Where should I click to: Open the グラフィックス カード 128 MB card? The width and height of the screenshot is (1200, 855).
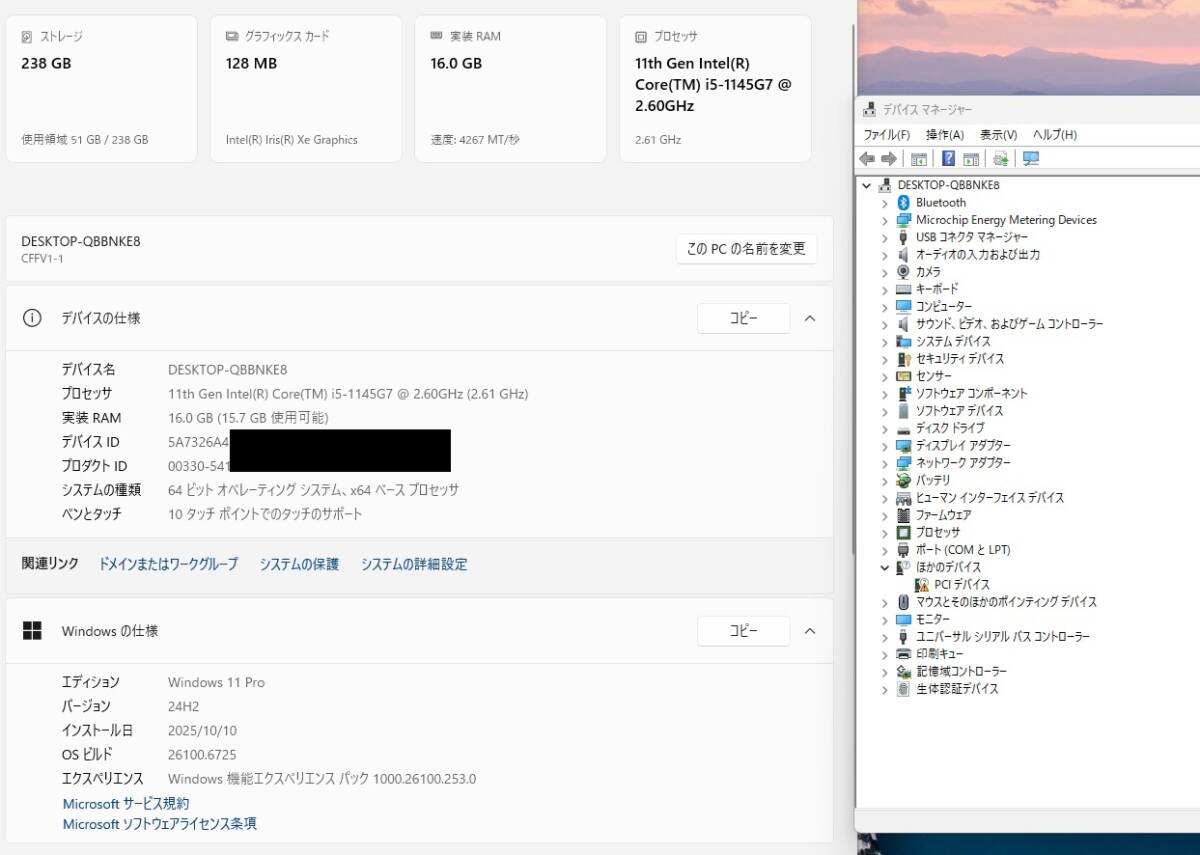(x=306, y=89)
